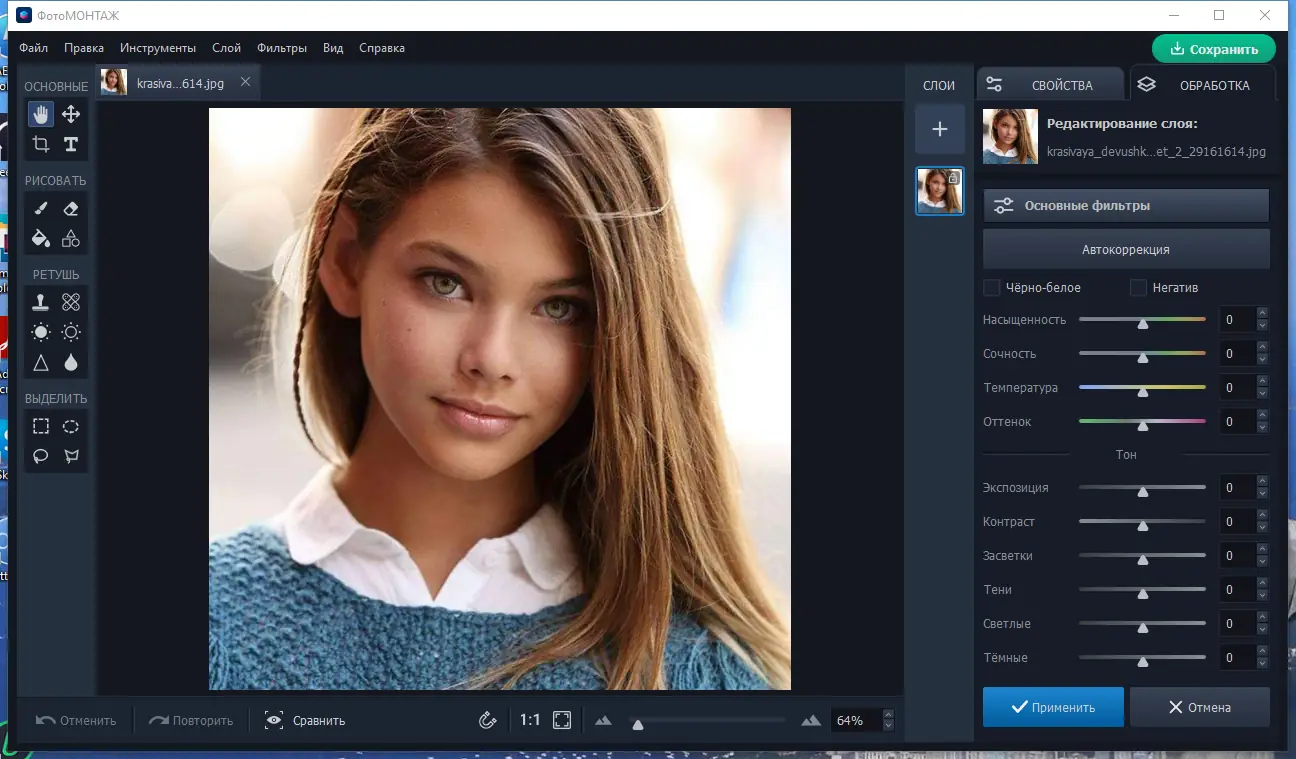Viewport: 1296px width, 759px height.
Task: Enable the Негатив checkbox
Action: pyautogui.click(x=1138, y=288)
